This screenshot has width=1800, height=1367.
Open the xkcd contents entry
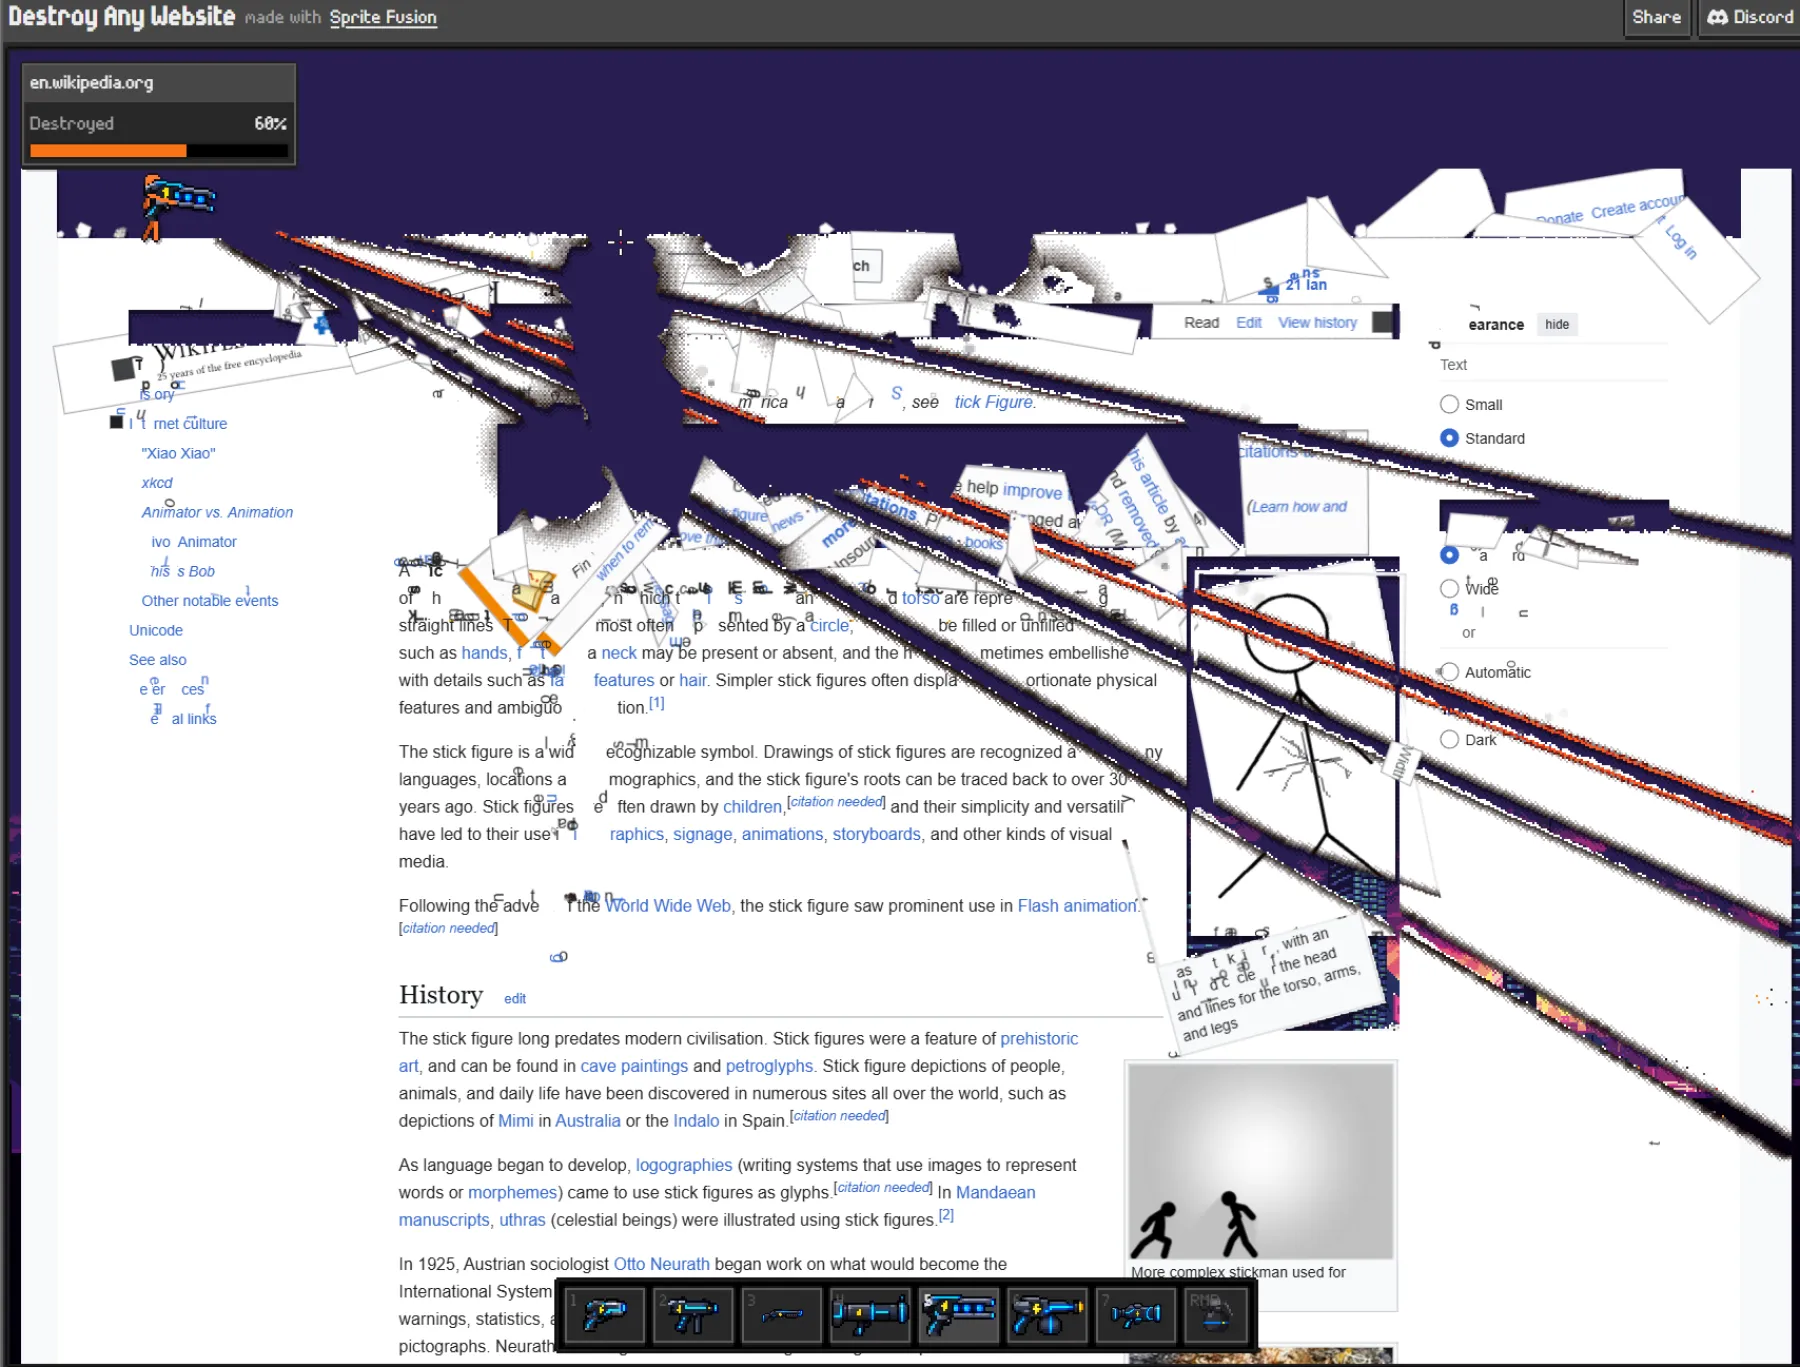pos(157,482)
